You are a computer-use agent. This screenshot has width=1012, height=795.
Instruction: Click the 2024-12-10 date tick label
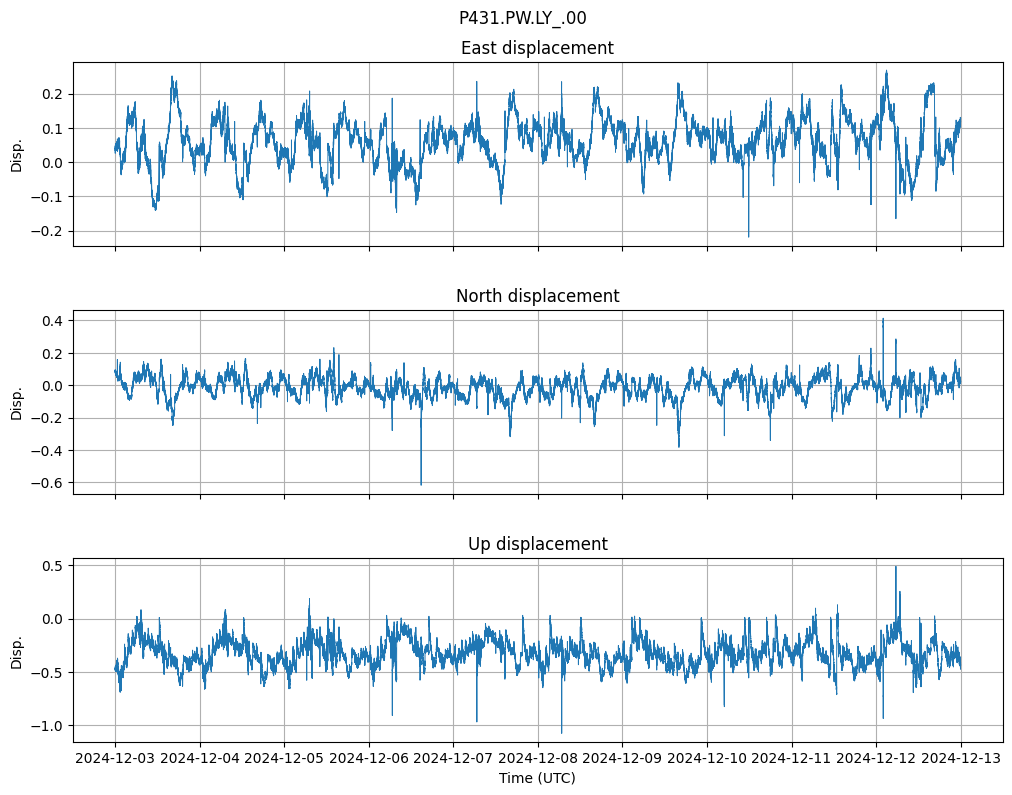pyautogui.click(x=707, y=759)
